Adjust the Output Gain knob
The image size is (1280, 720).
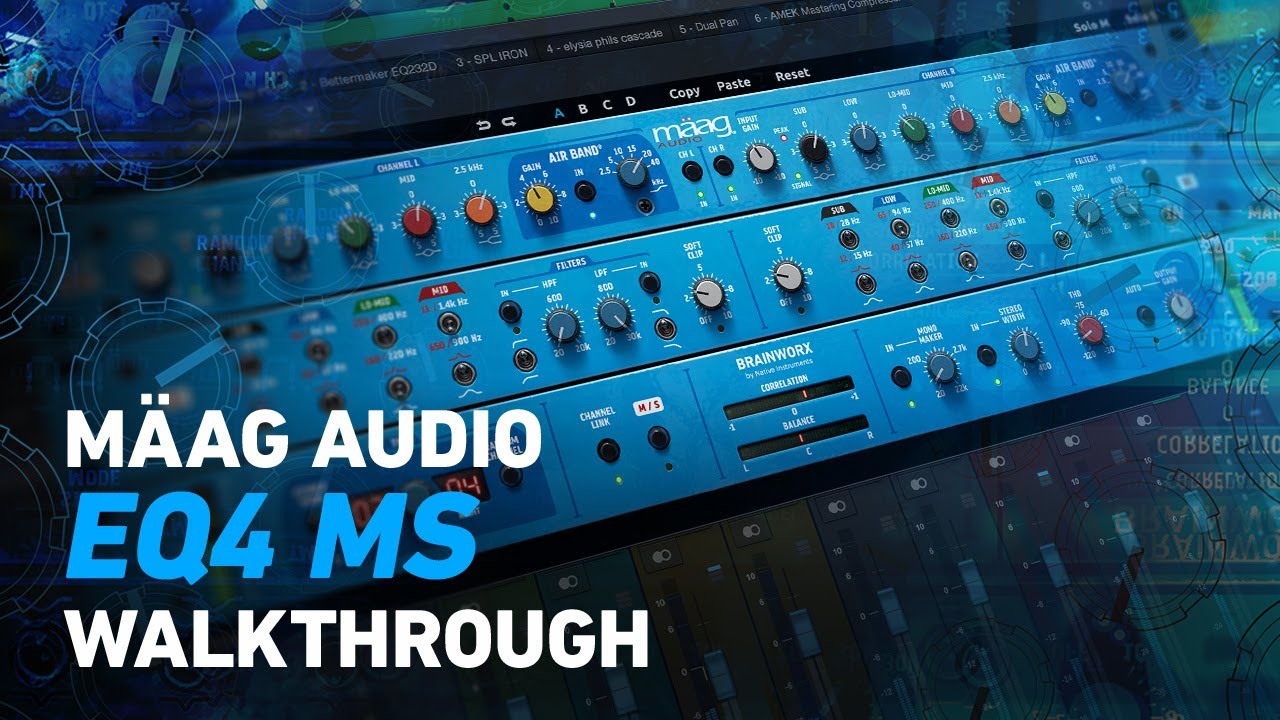1181,307
